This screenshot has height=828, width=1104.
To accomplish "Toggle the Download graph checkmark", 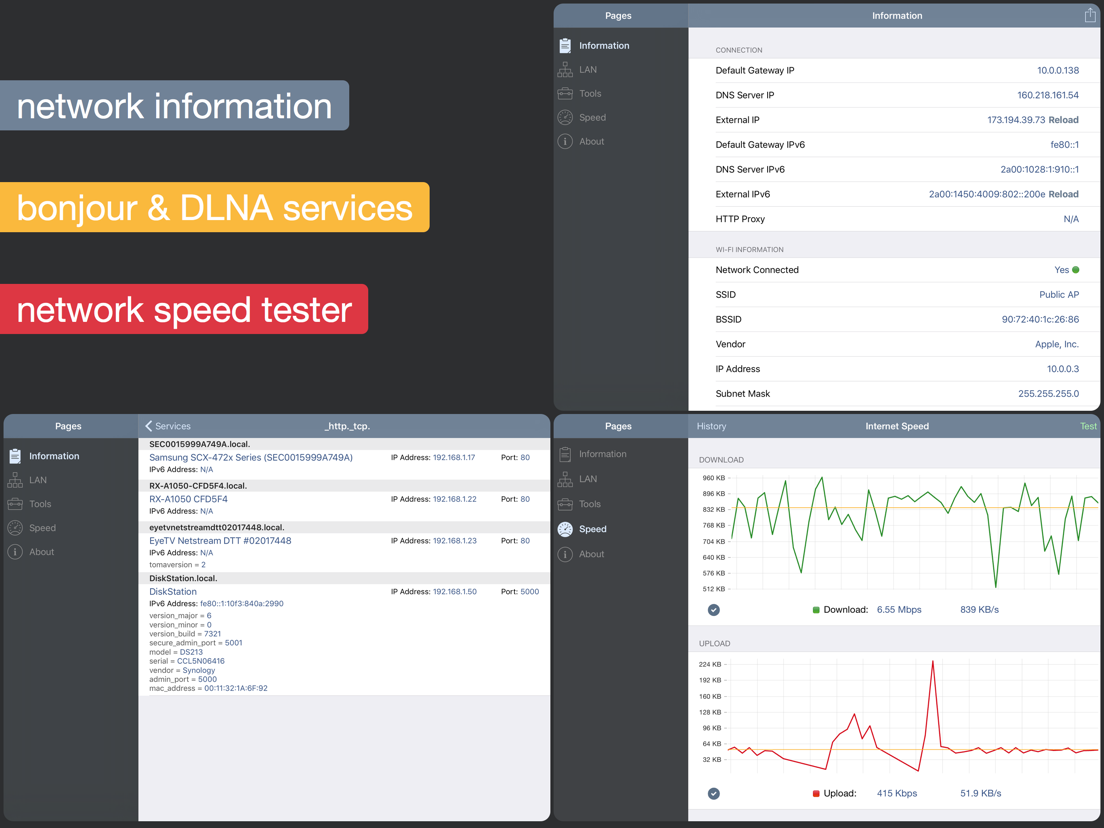I will point(713,610).
